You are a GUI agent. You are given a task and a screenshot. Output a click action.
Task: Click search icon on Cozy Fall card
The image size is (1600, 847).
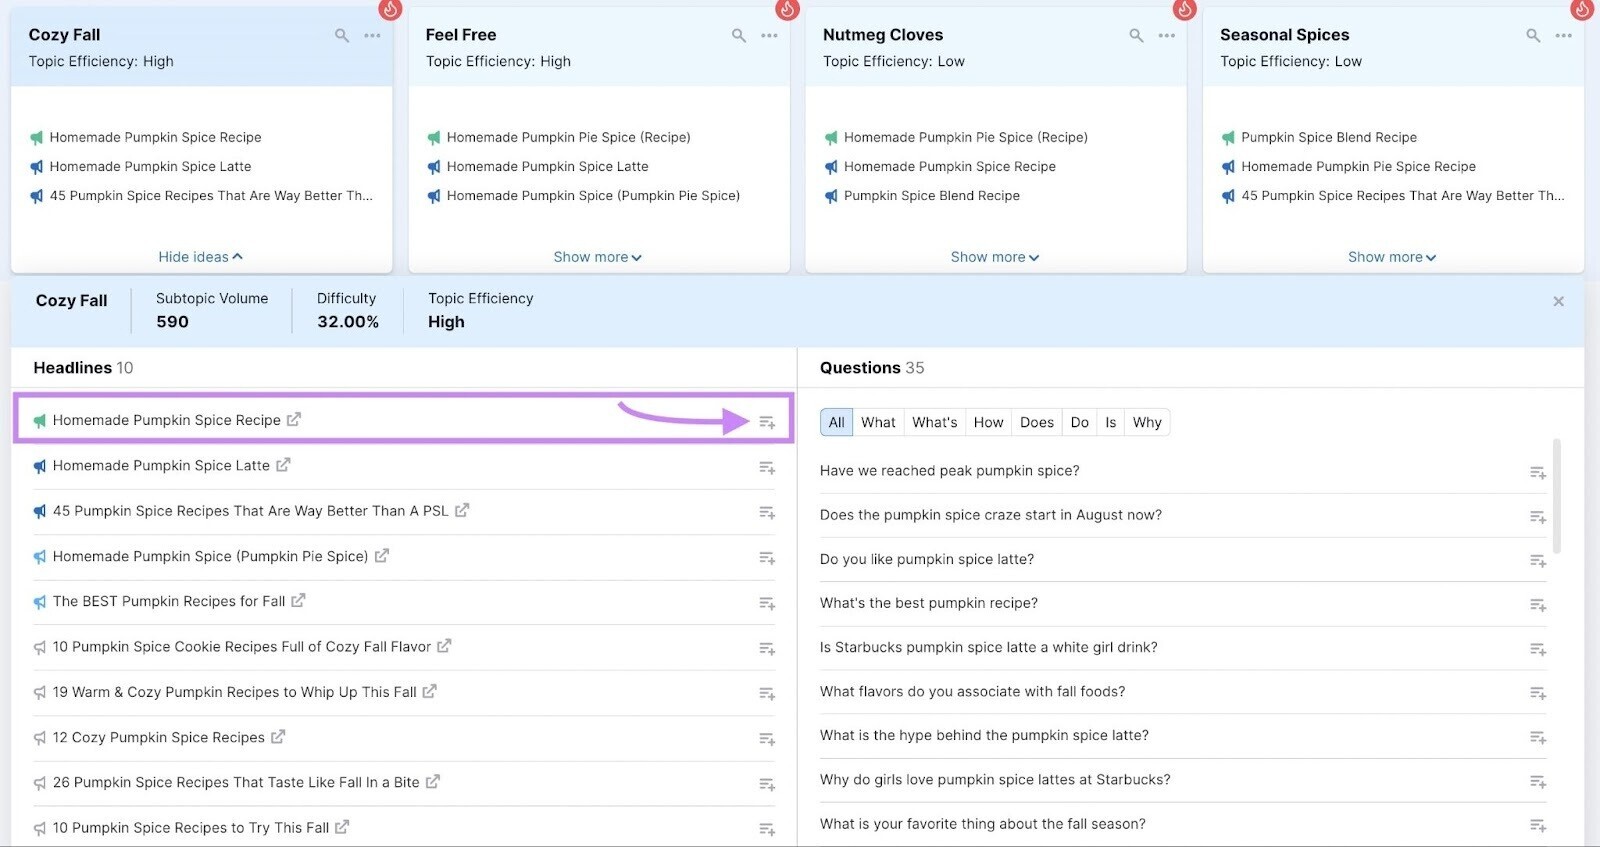coord(342,36)
